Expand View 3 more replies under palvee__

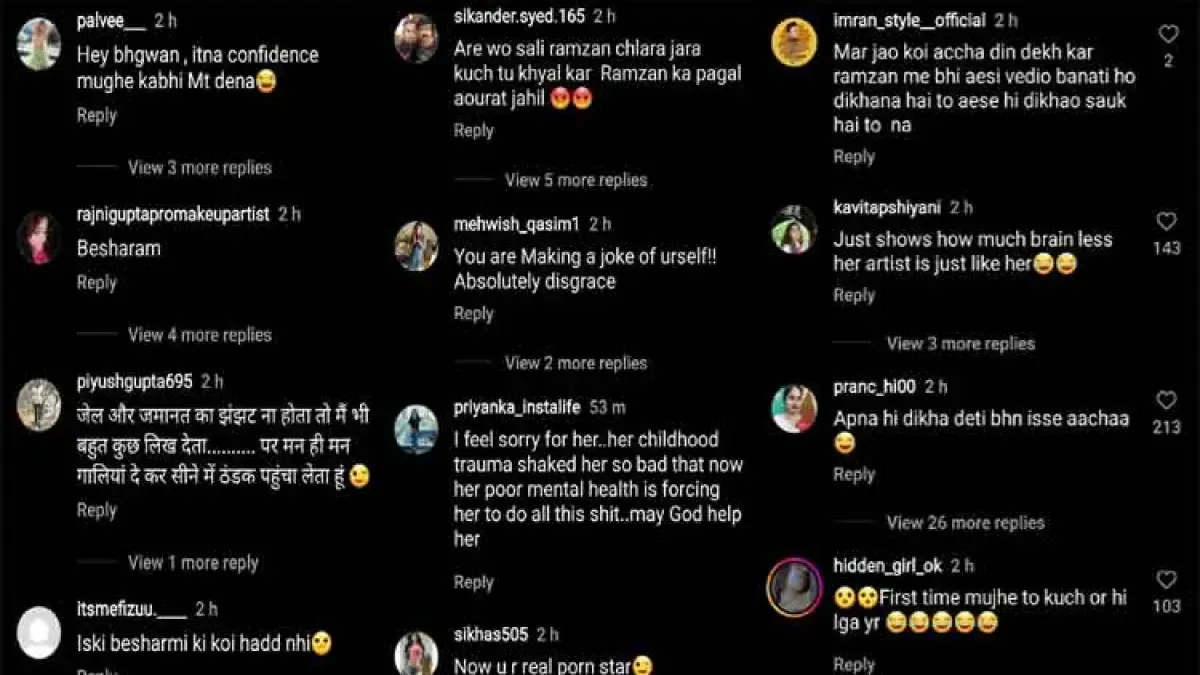pos(200,167)
